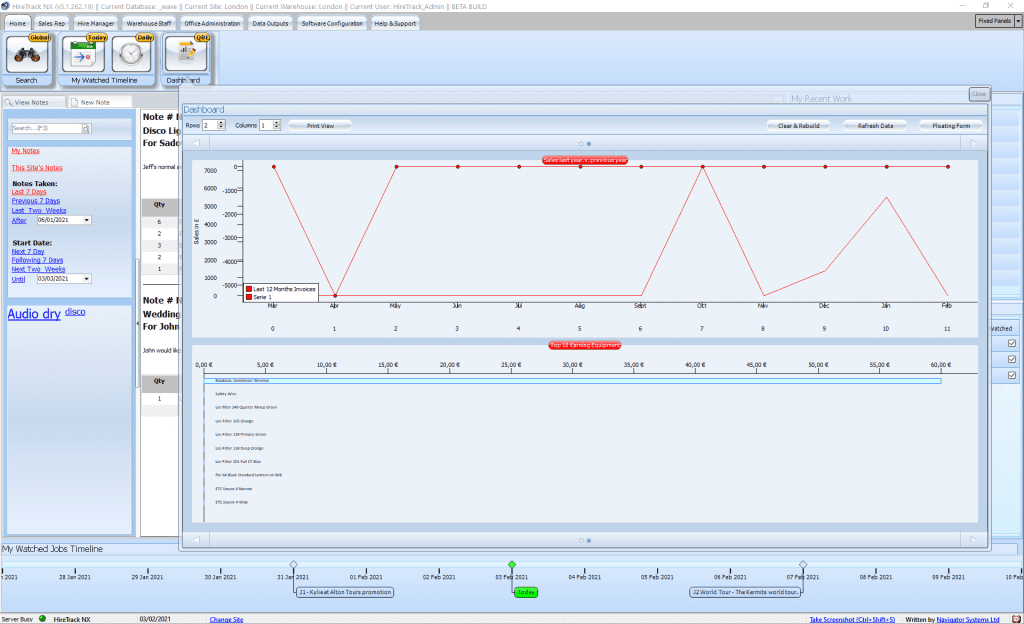Click the Refresh Data button
Viewport: 1024px width, 624px height.
875,125
